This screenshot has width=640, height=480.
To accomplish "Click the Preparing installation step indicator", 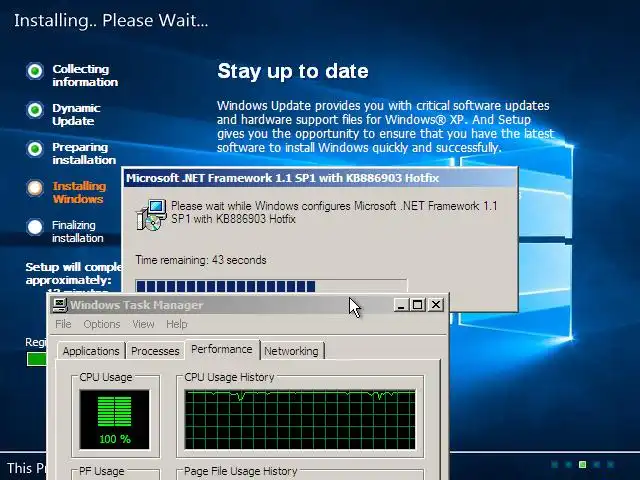I will 35,149.
